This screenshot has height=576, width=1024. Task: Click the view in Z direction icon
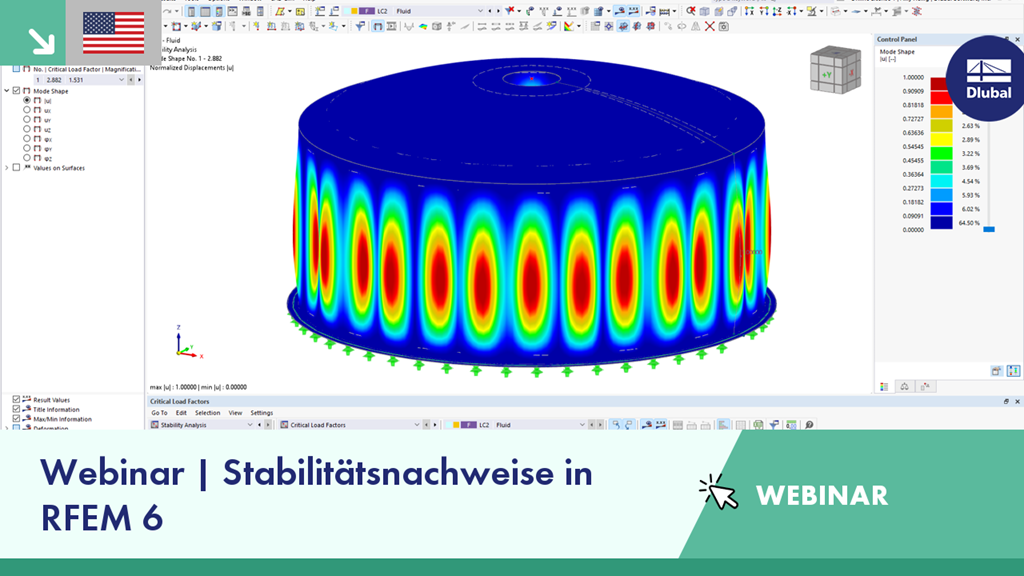pos(777,11)
